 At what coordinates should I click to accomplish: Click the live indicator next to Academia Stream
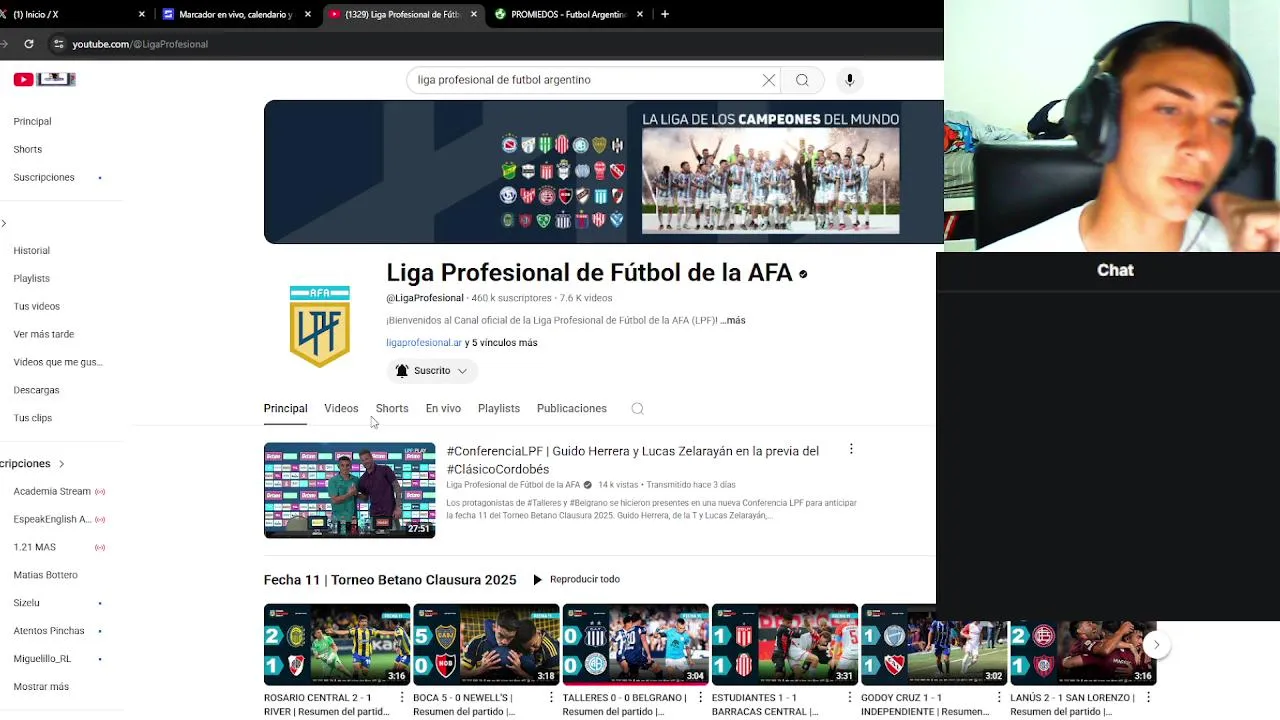coord(100,492)
